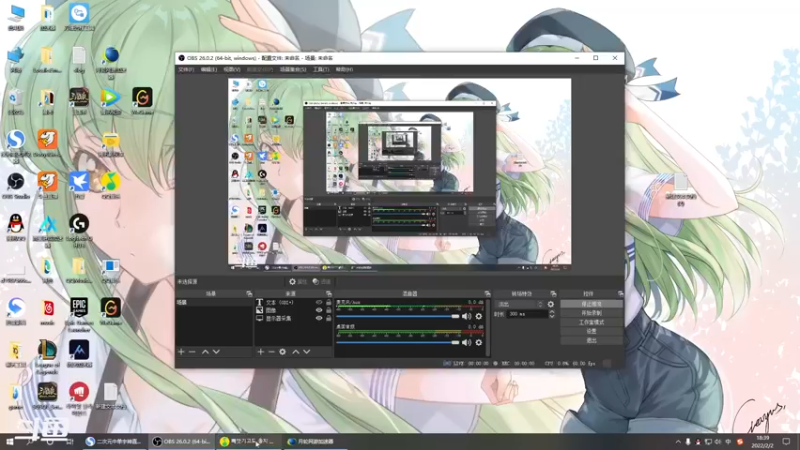Select the scene entry in Scenes list
Screen dimensions: 800x450
click(214, 303)
